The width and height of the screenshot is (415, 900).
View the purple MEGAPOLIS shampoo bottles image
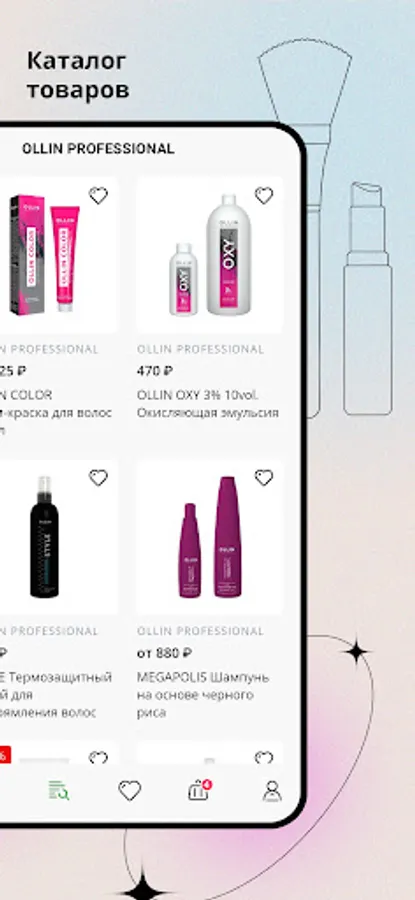click(210, 537)
